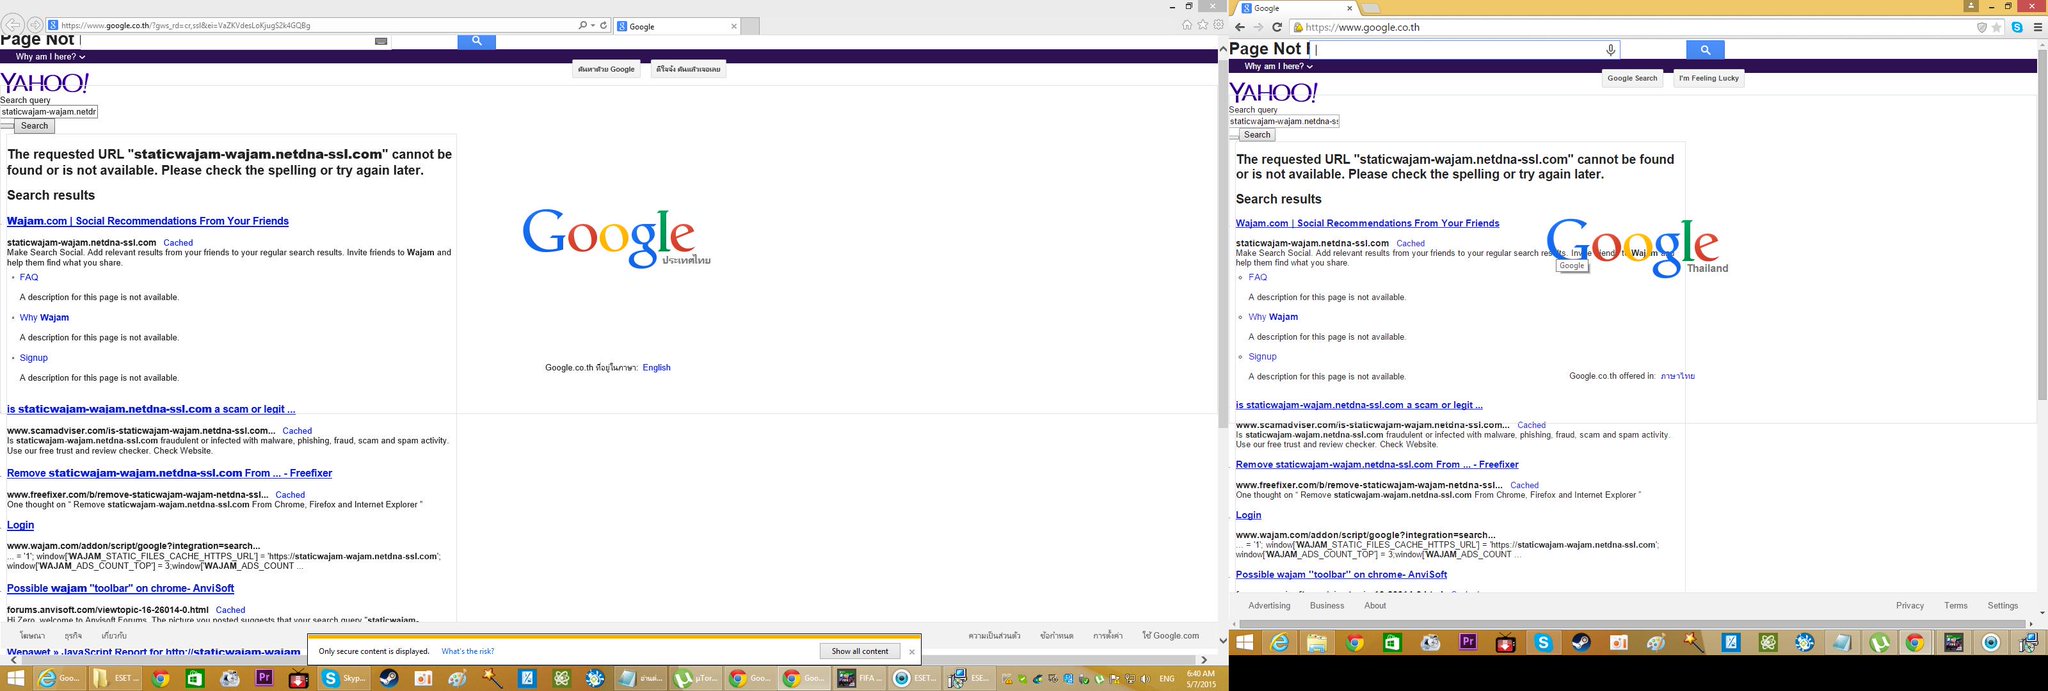Open File Explorer from the right taskbar
The width and height of the screenshot is (2048, 691).
pos(1316,643)
